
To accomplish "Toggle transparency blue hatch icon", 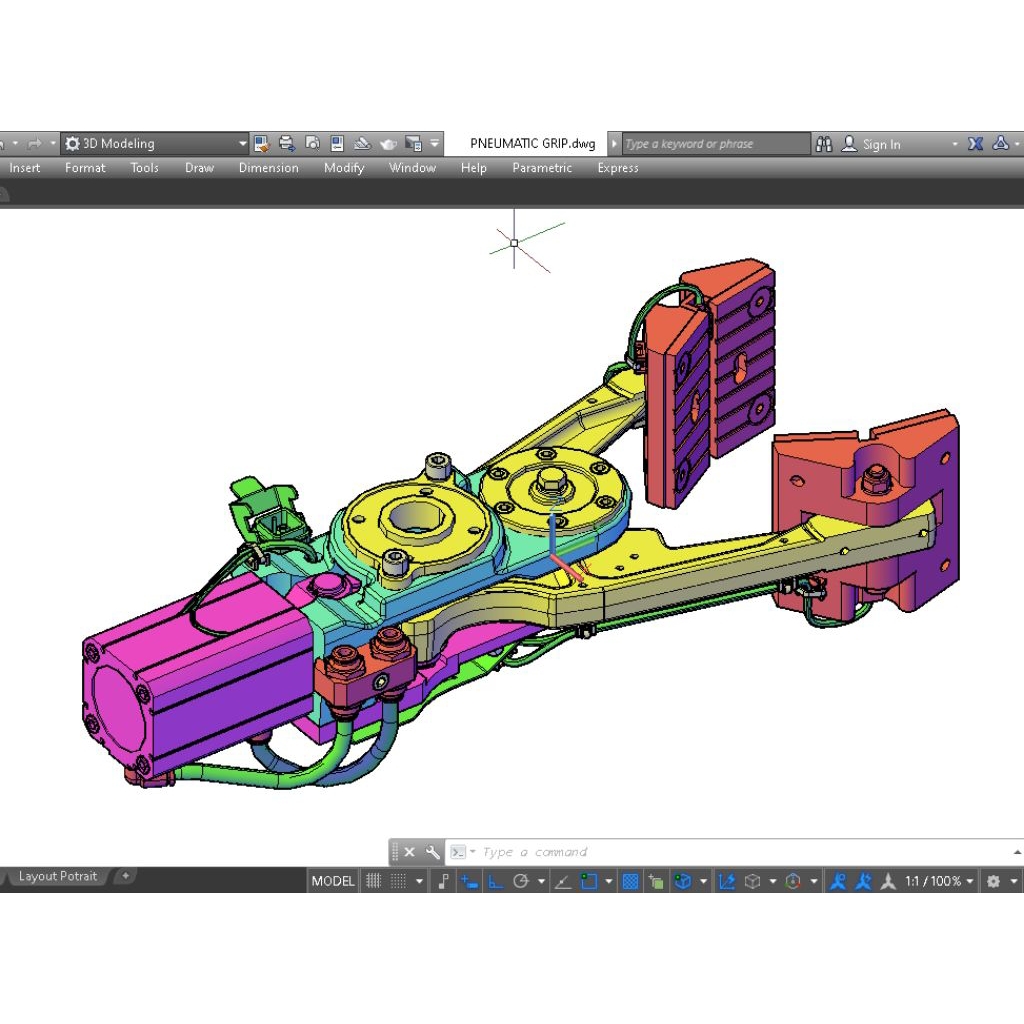I will [x=630, y=881].
